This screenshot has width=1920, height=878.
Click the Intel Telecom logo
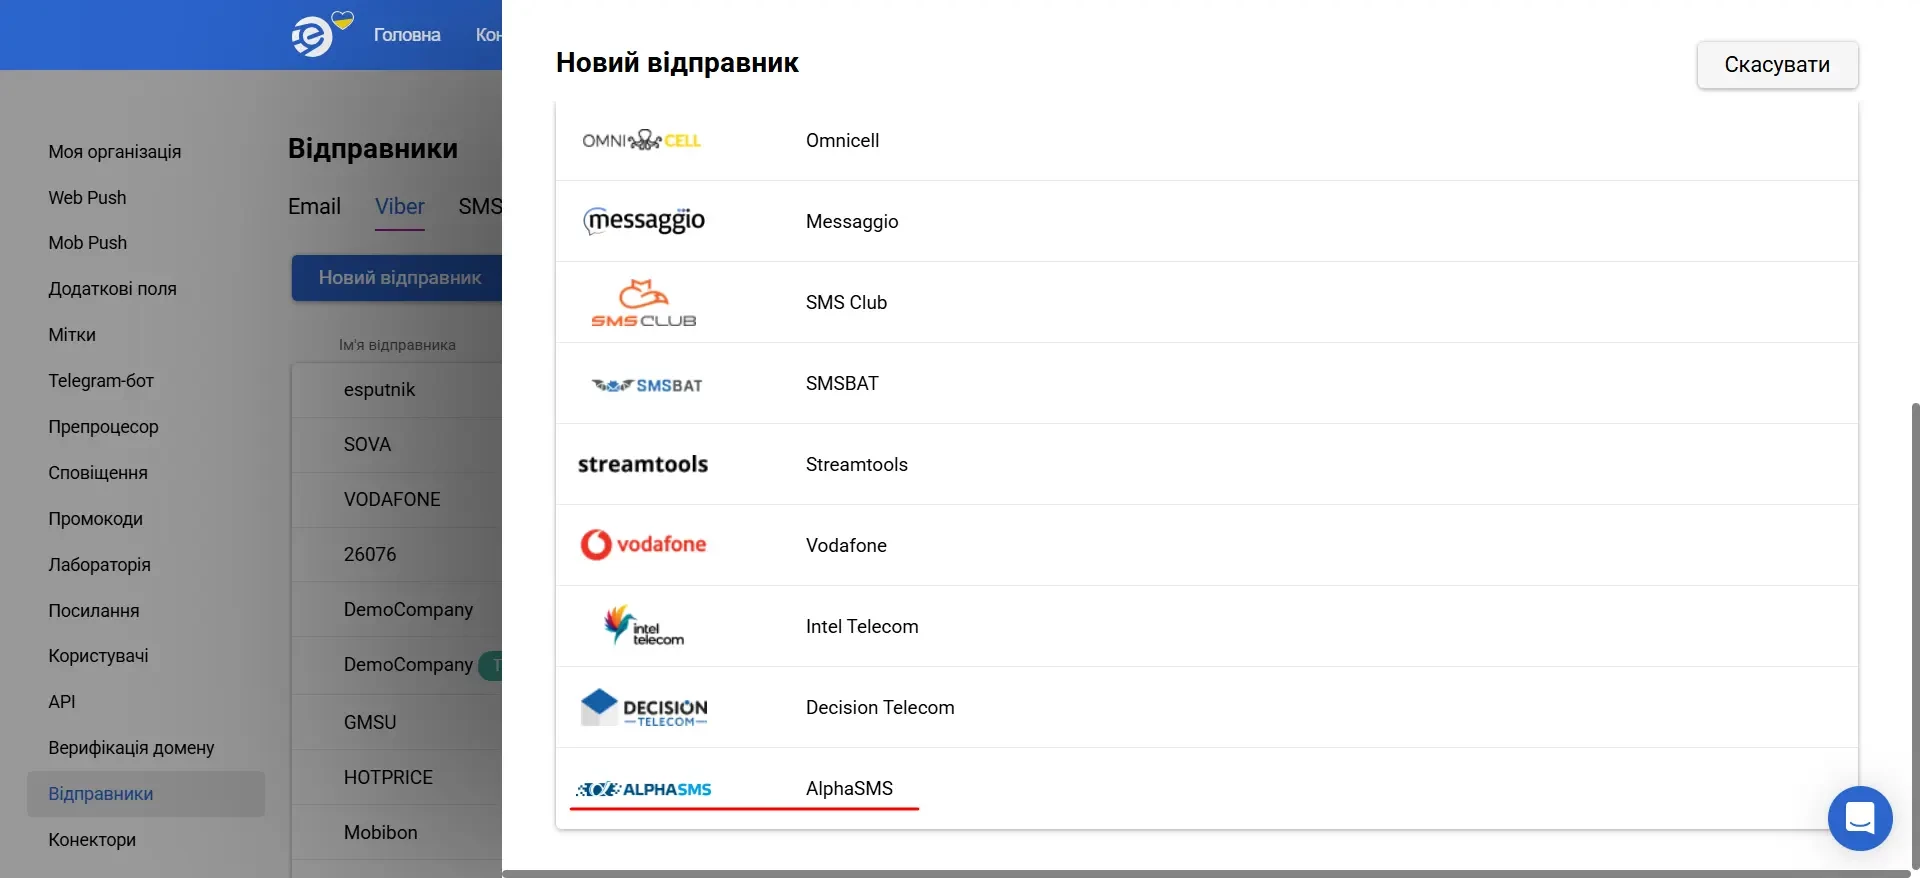644,625
